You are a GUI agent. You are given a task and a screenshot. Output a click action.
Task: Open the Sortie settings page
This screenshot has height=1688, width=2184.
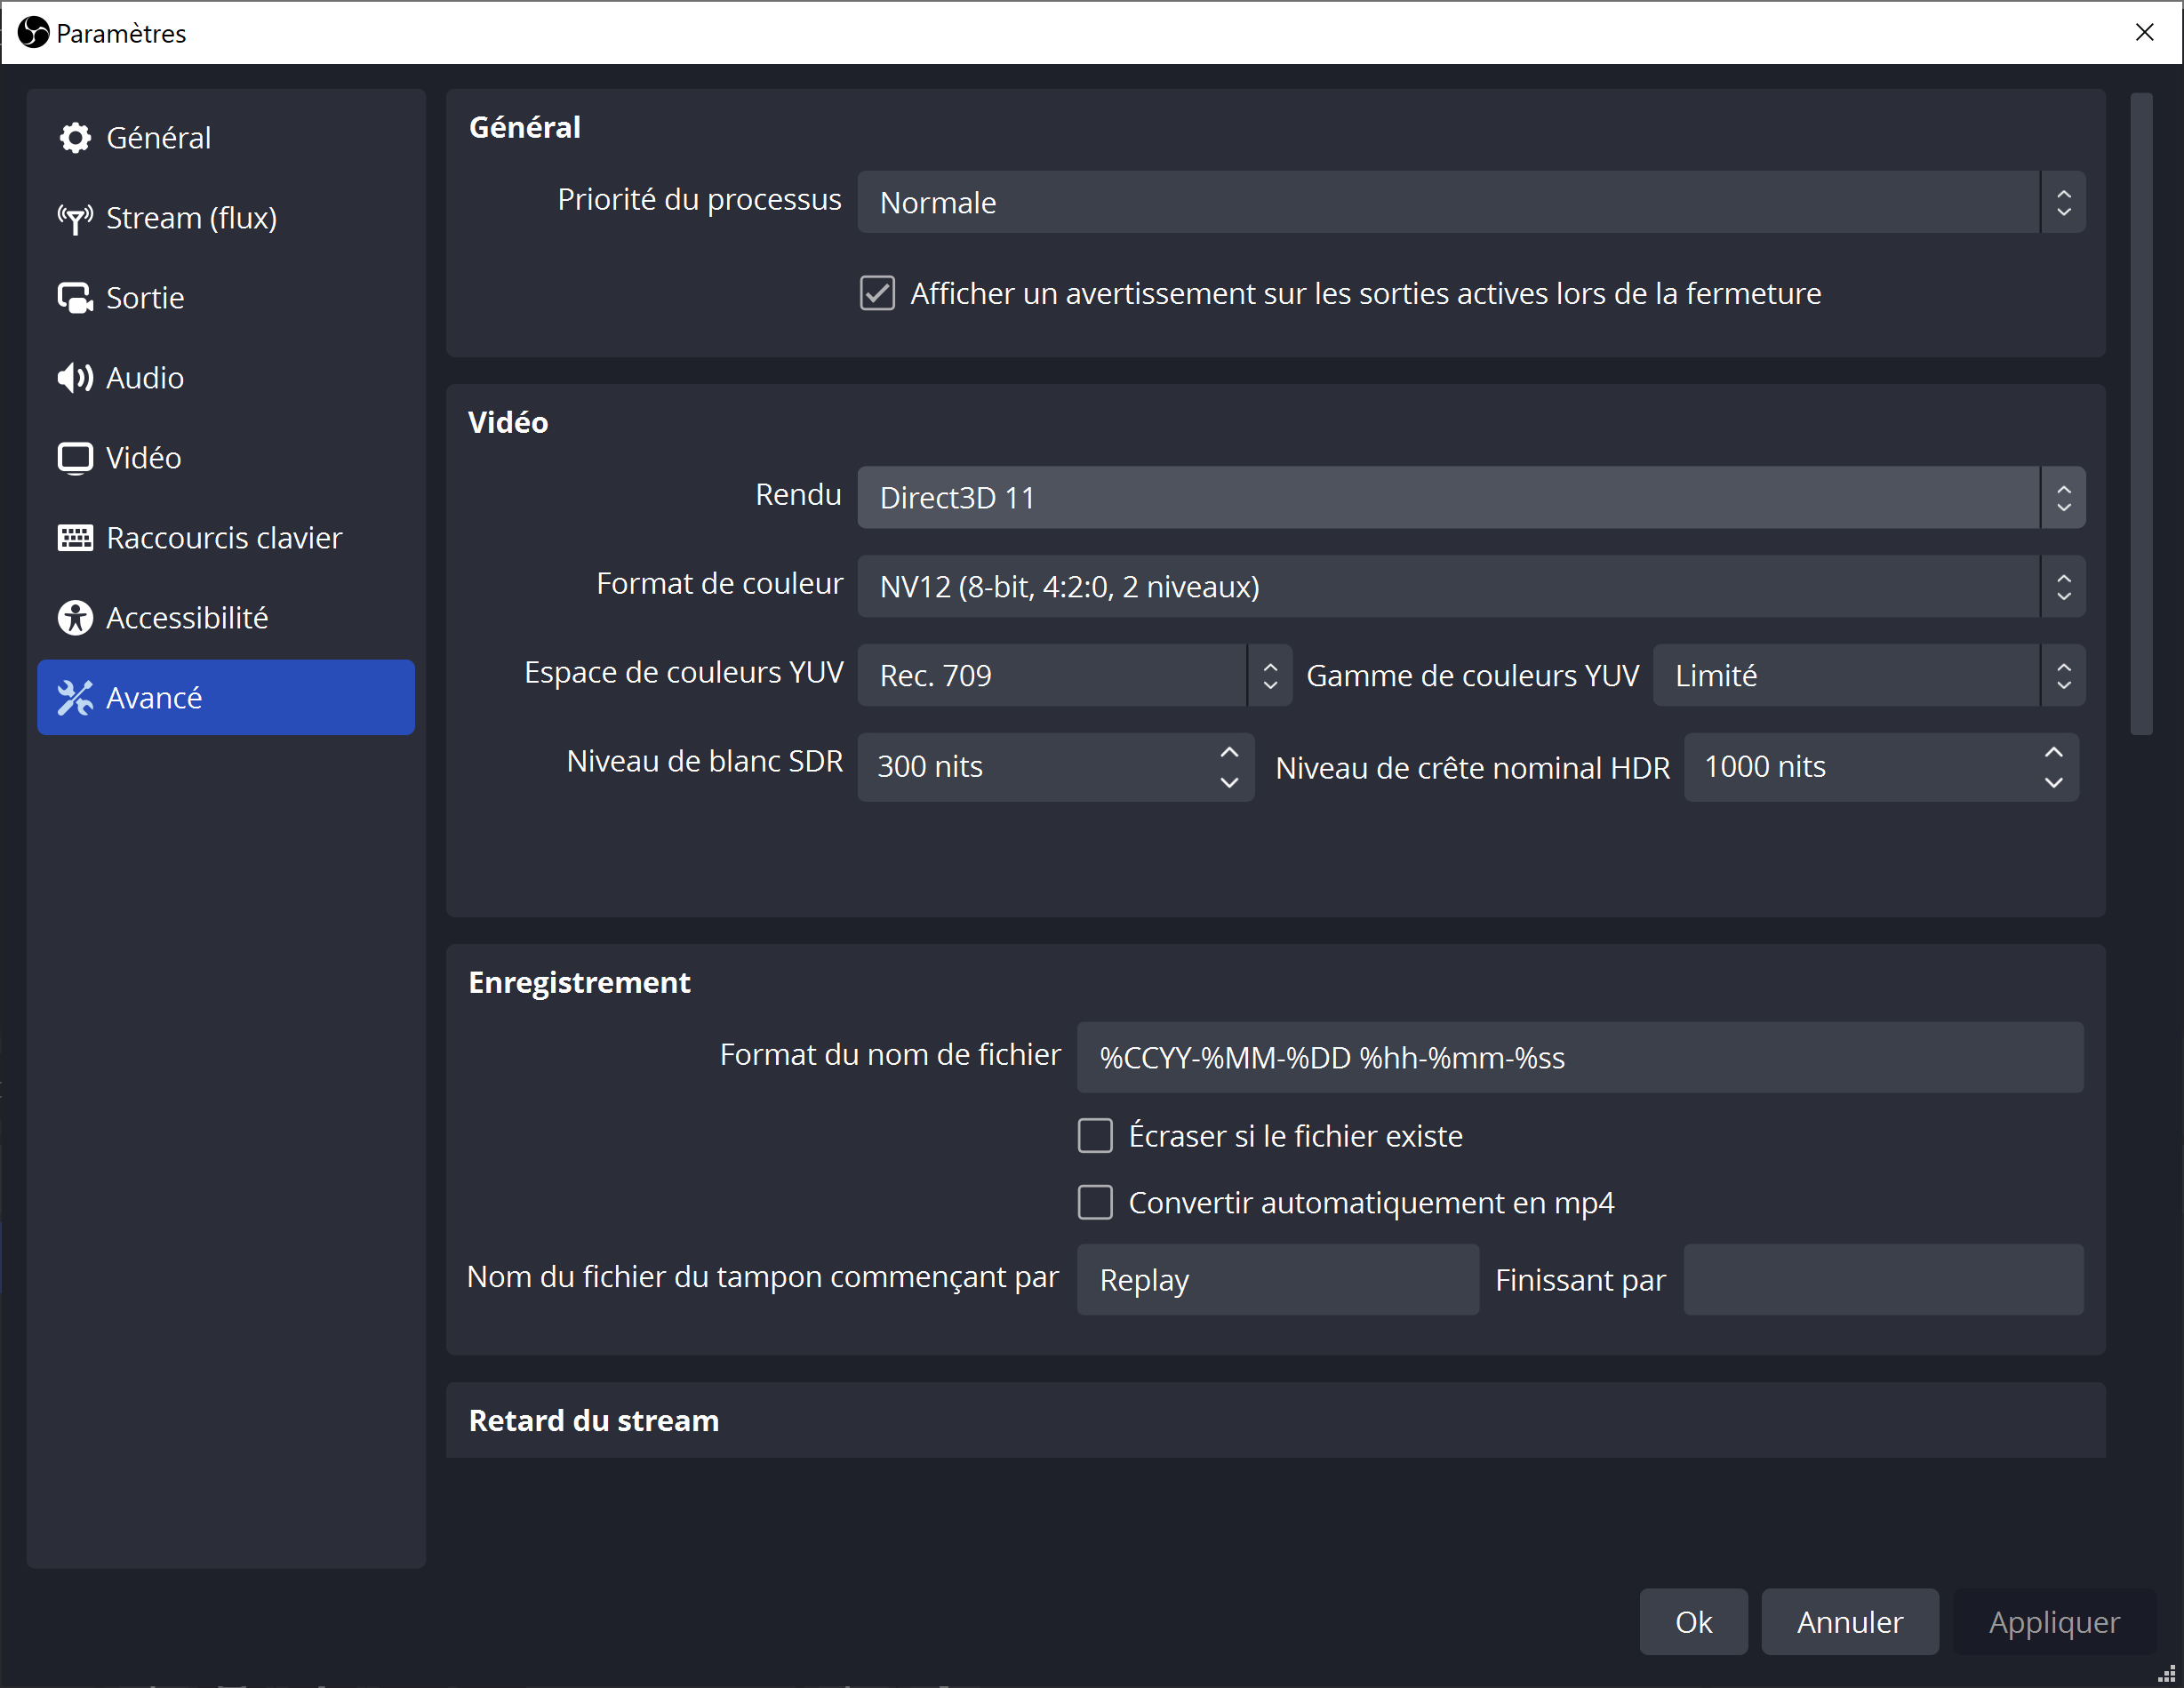[145, 298]
